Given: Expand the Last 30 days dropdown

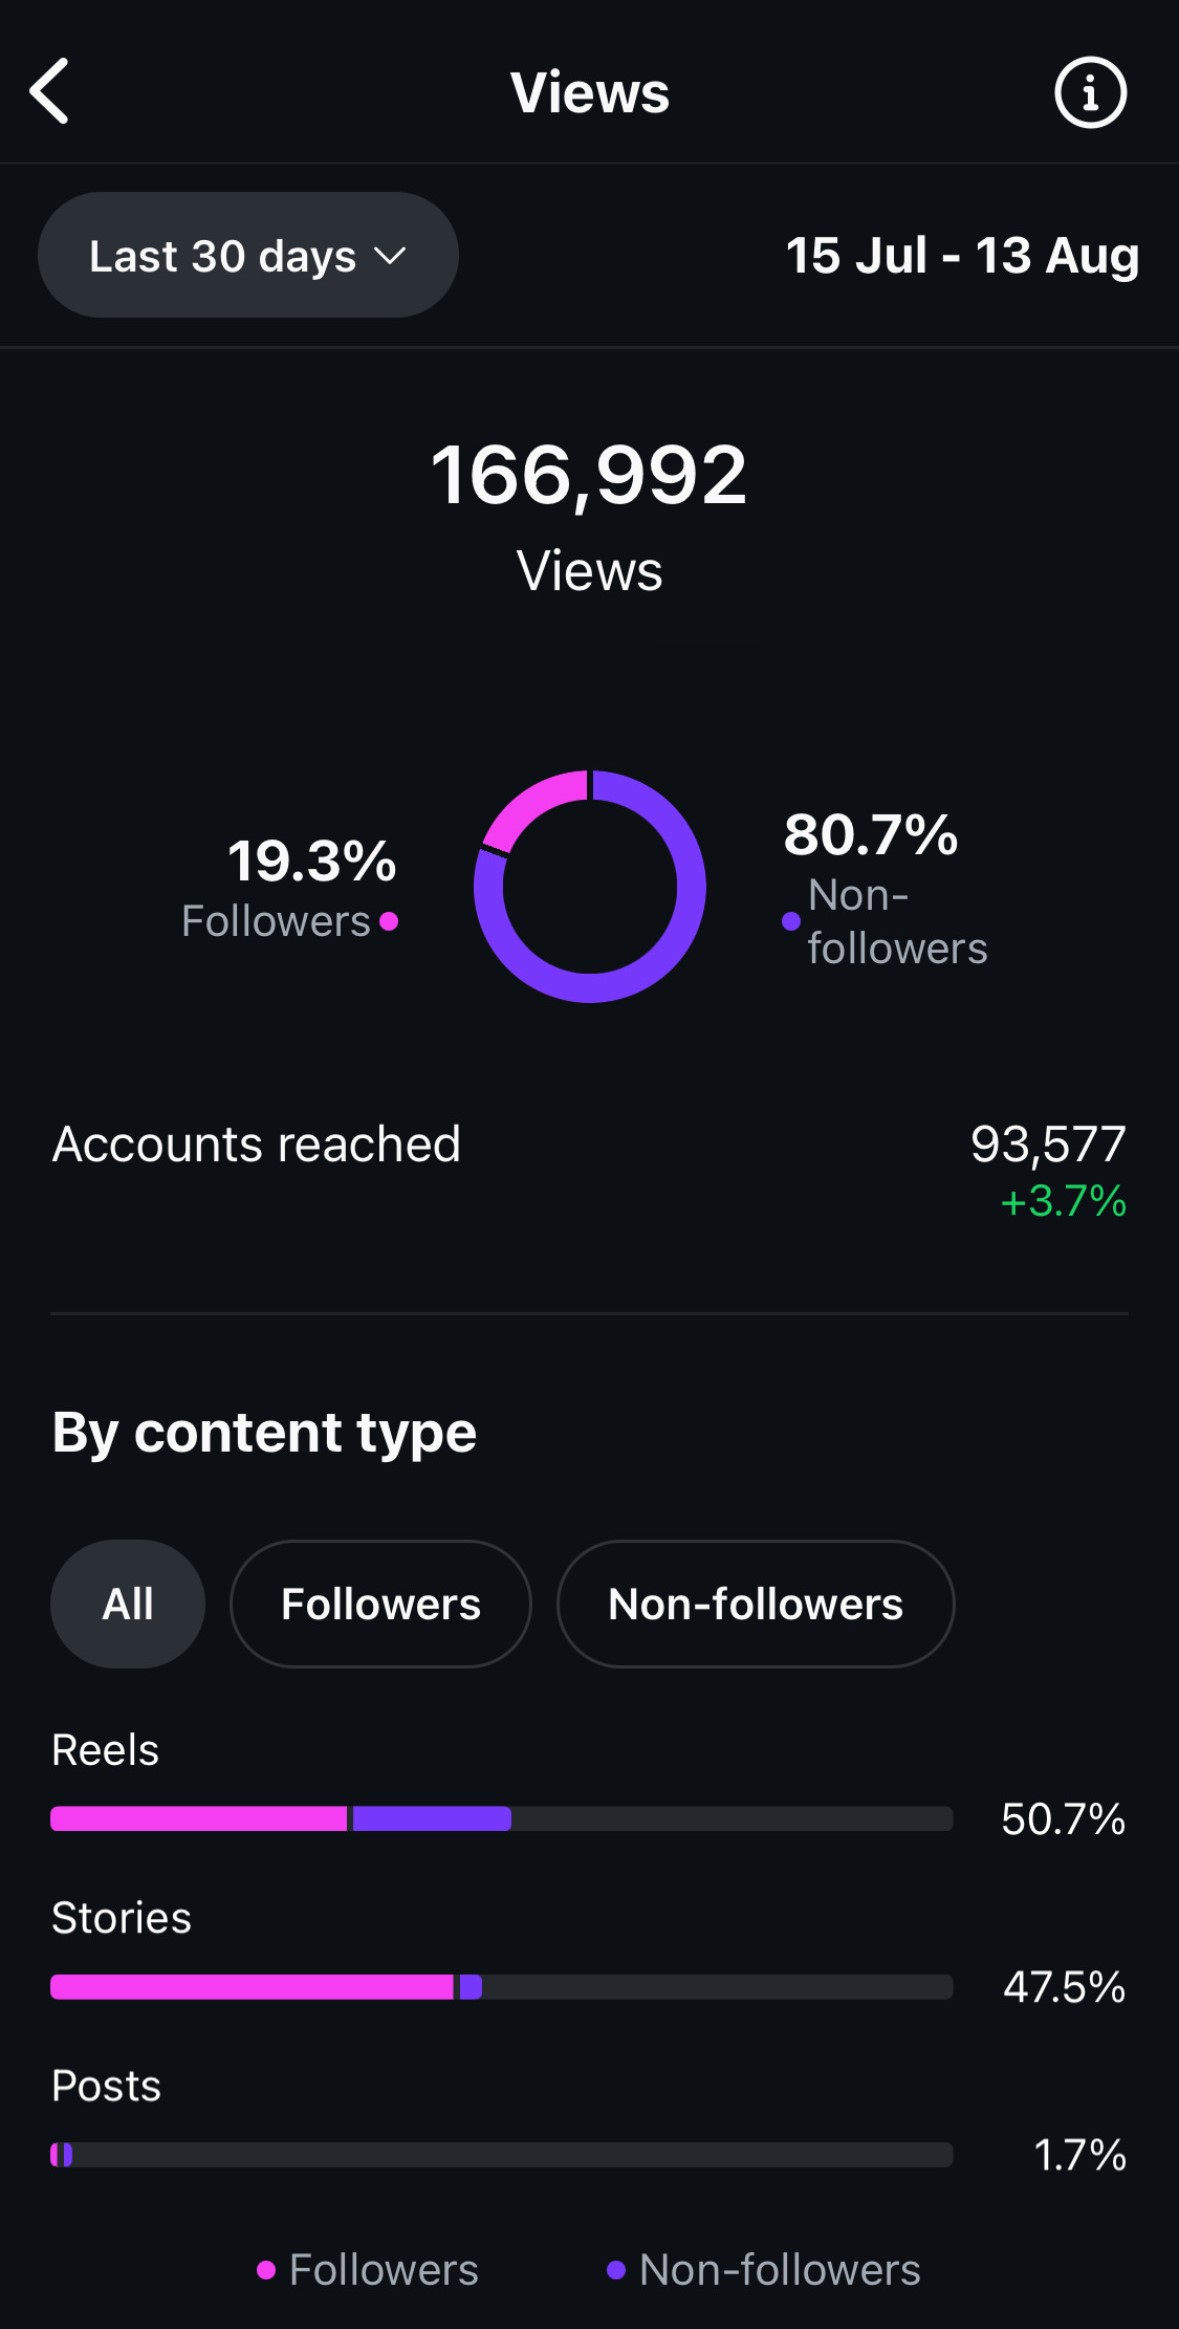Looking at the screenshot, I should (247, 256).
